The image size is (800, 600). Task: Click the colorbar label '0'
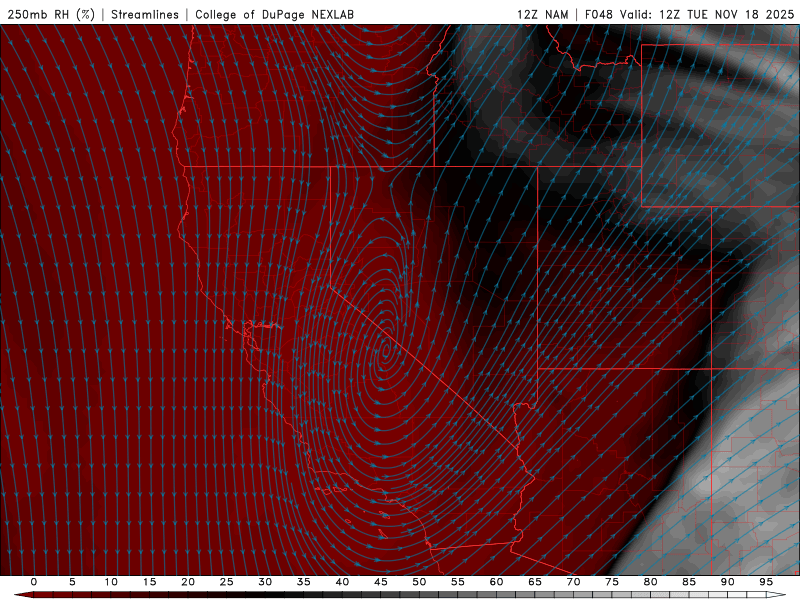pyautogui.click(x=34, y=582)
